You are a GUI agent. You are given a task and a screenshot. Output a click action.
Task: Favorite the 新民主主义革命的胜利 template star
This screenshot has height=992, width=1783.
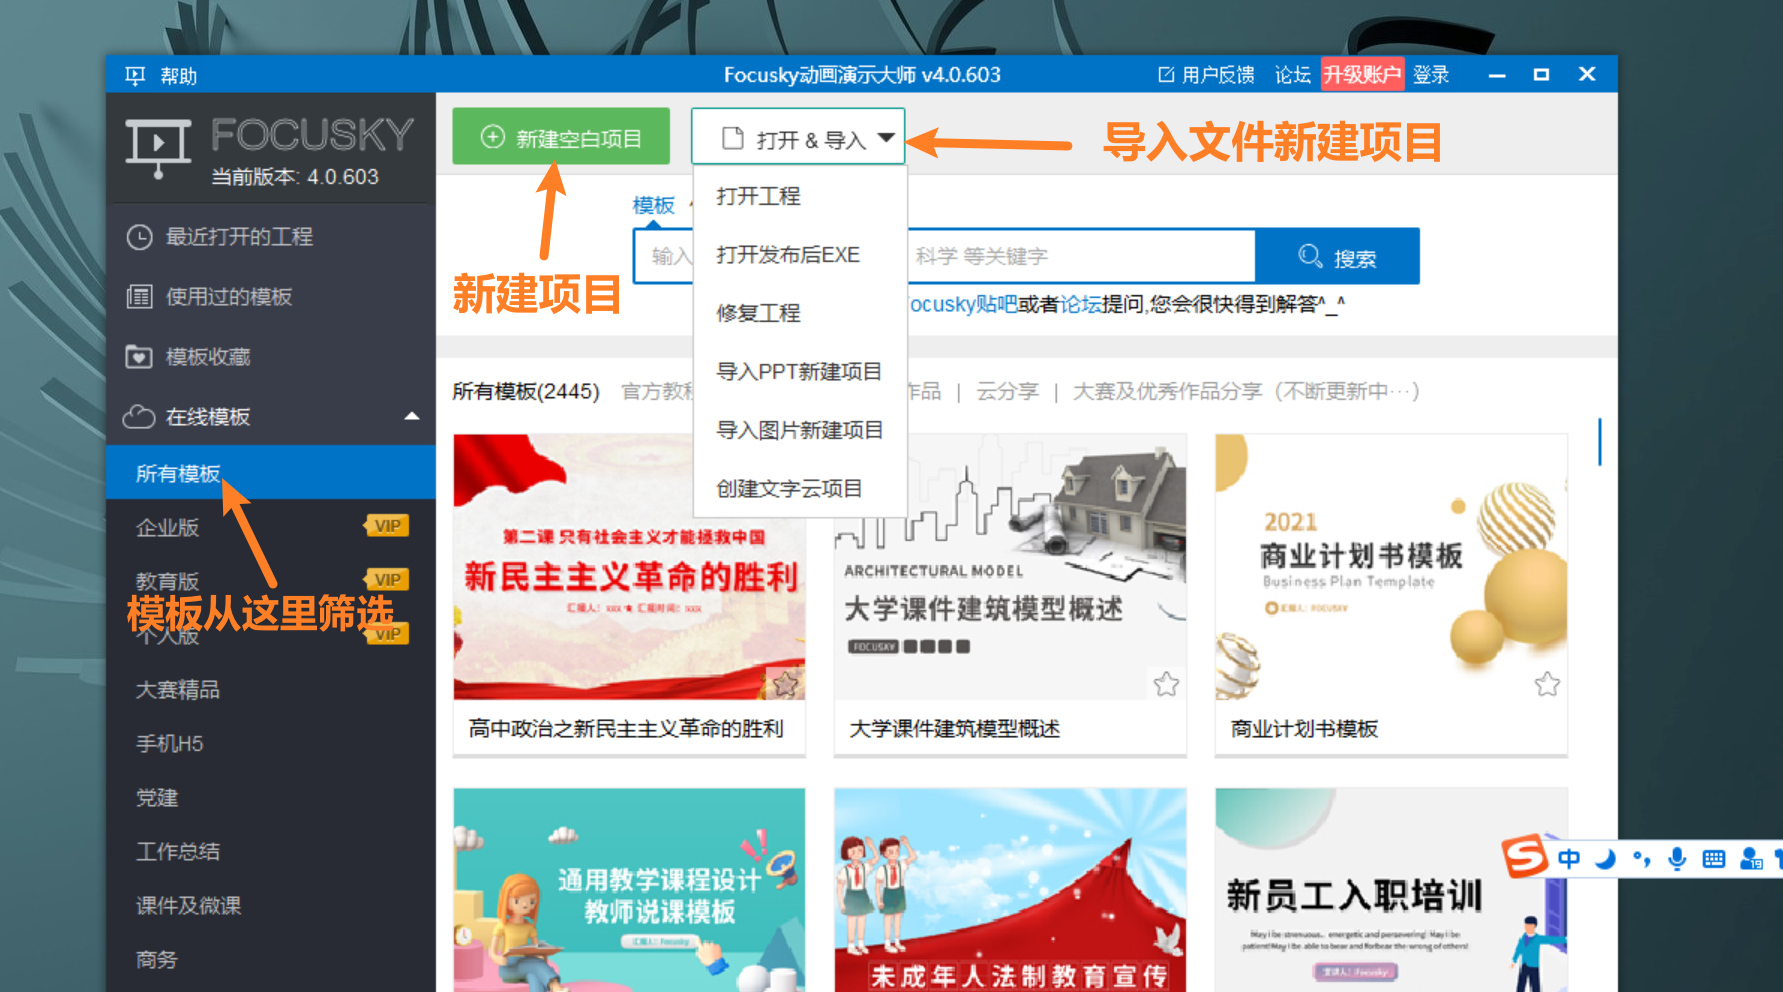(x=785, y=684)
